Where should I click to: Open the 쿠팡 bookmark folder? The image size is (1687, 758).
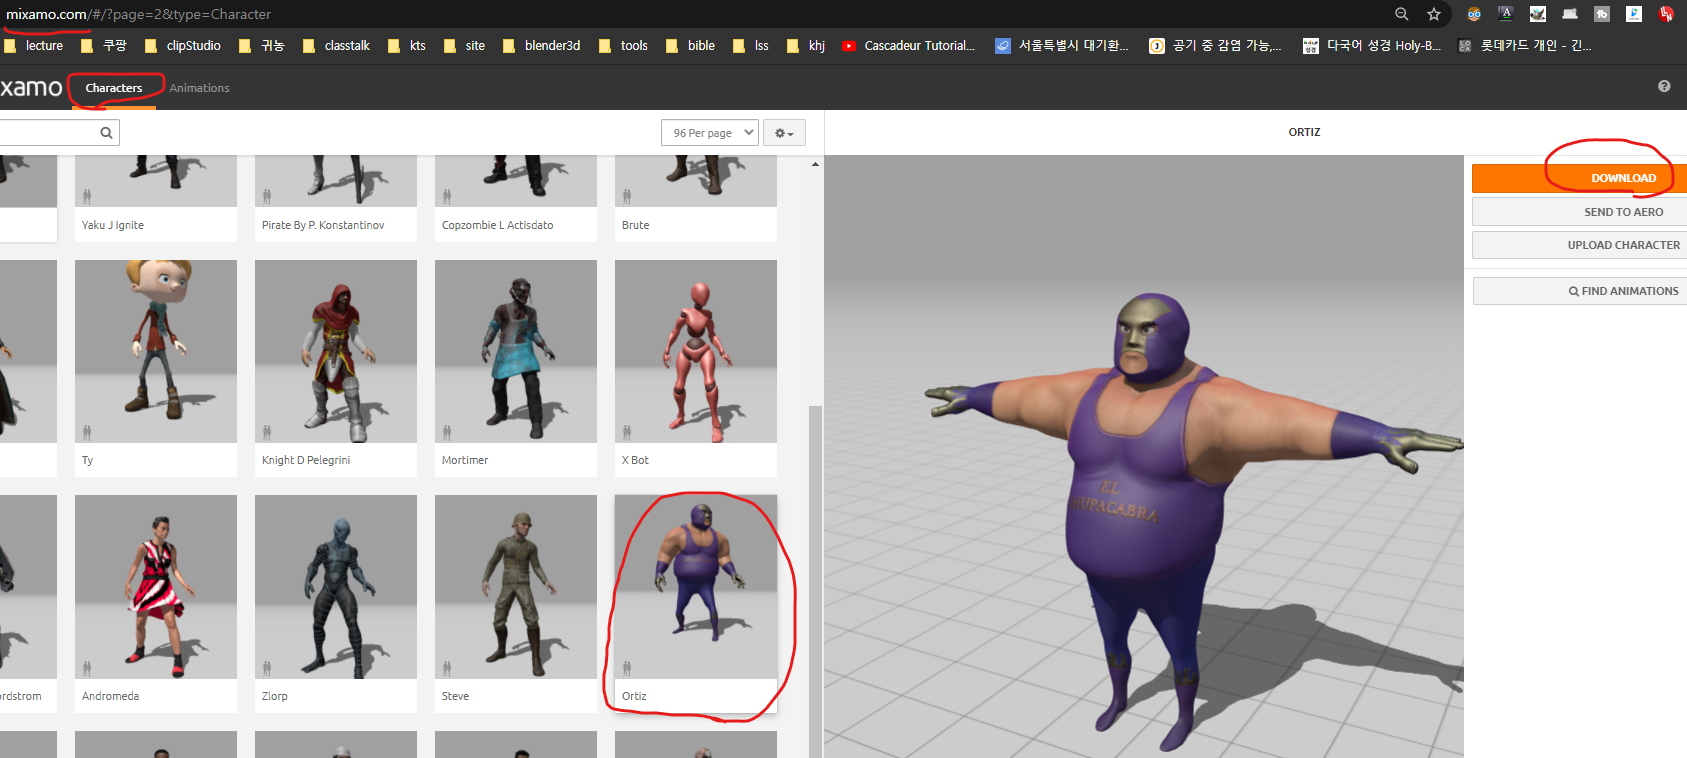pyautogui.click(x=104, y=46)
